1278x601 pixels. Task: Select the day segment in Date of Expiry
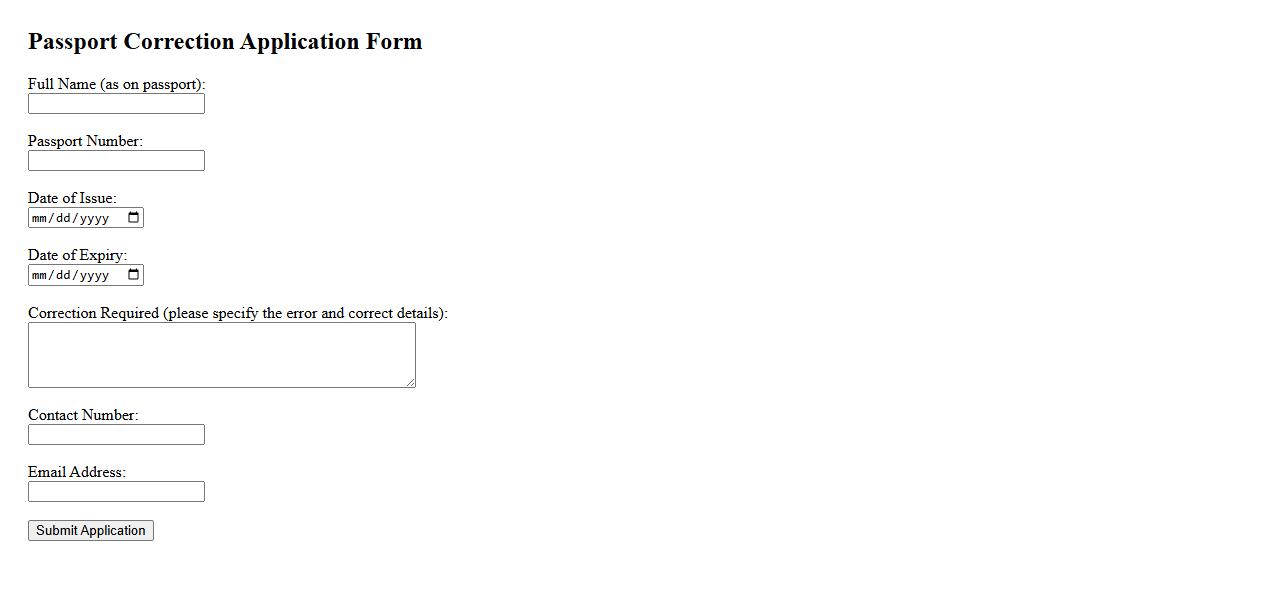65,275
